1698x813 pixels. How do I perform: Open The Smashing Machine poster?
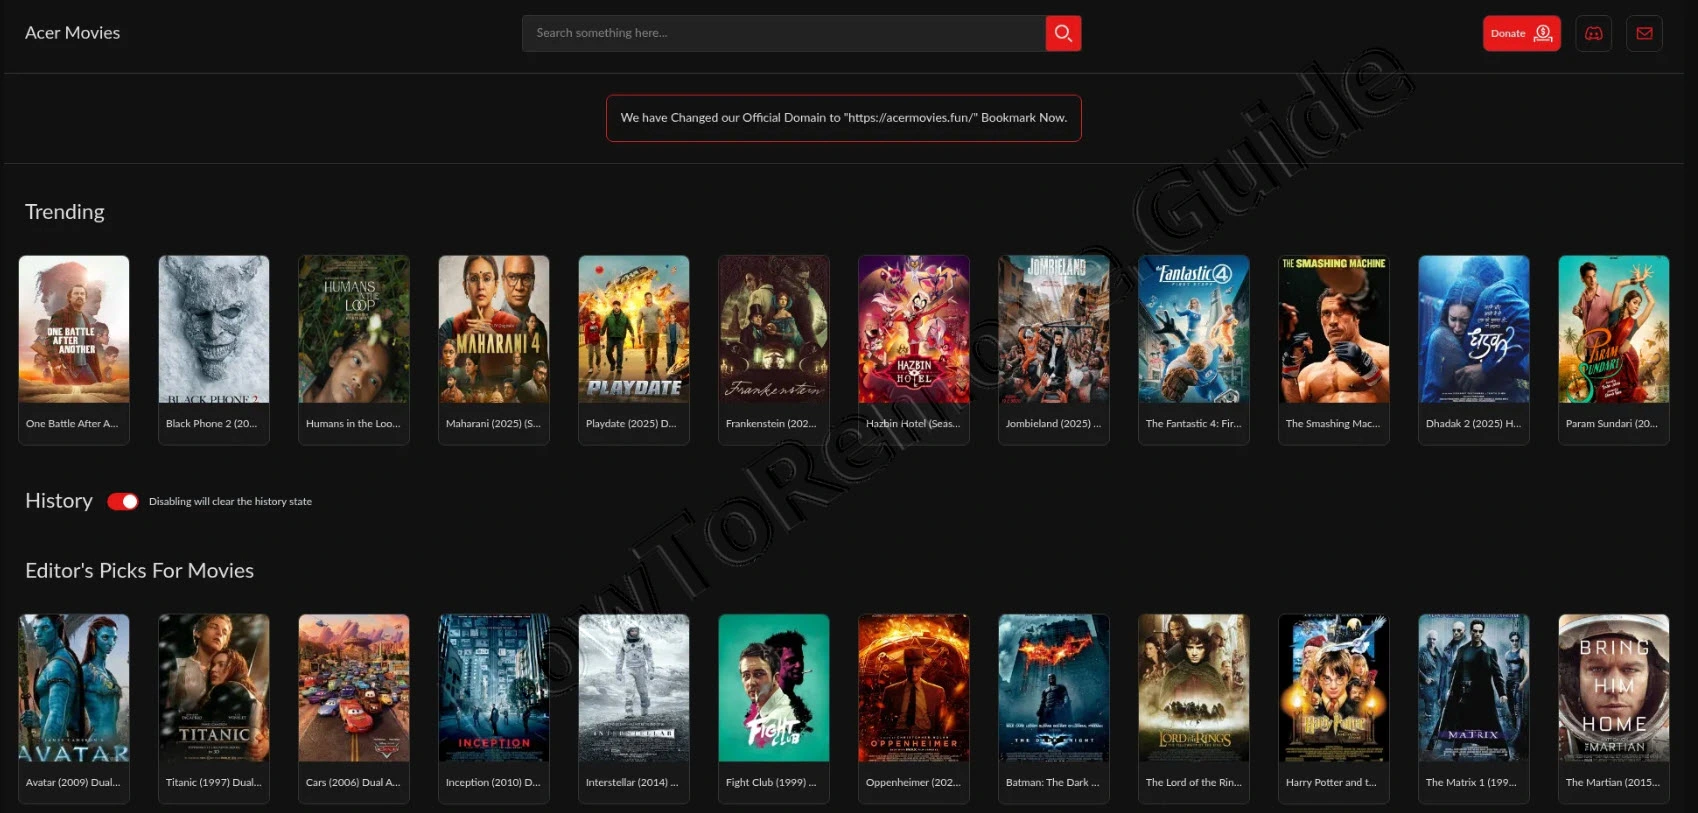(x=1334, y=329)
